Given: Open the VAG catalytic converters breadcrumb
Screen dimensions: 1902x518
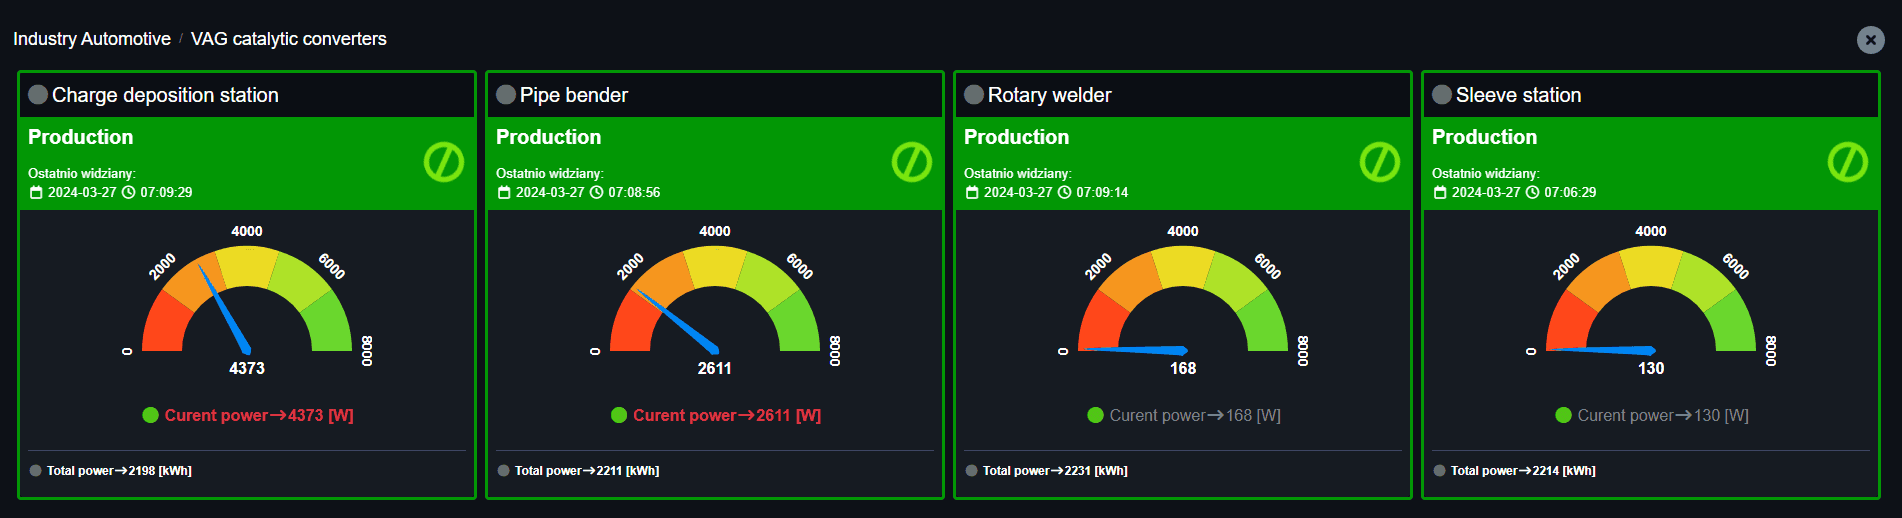Looking at the screenshot, I should [x=289, y=39].
